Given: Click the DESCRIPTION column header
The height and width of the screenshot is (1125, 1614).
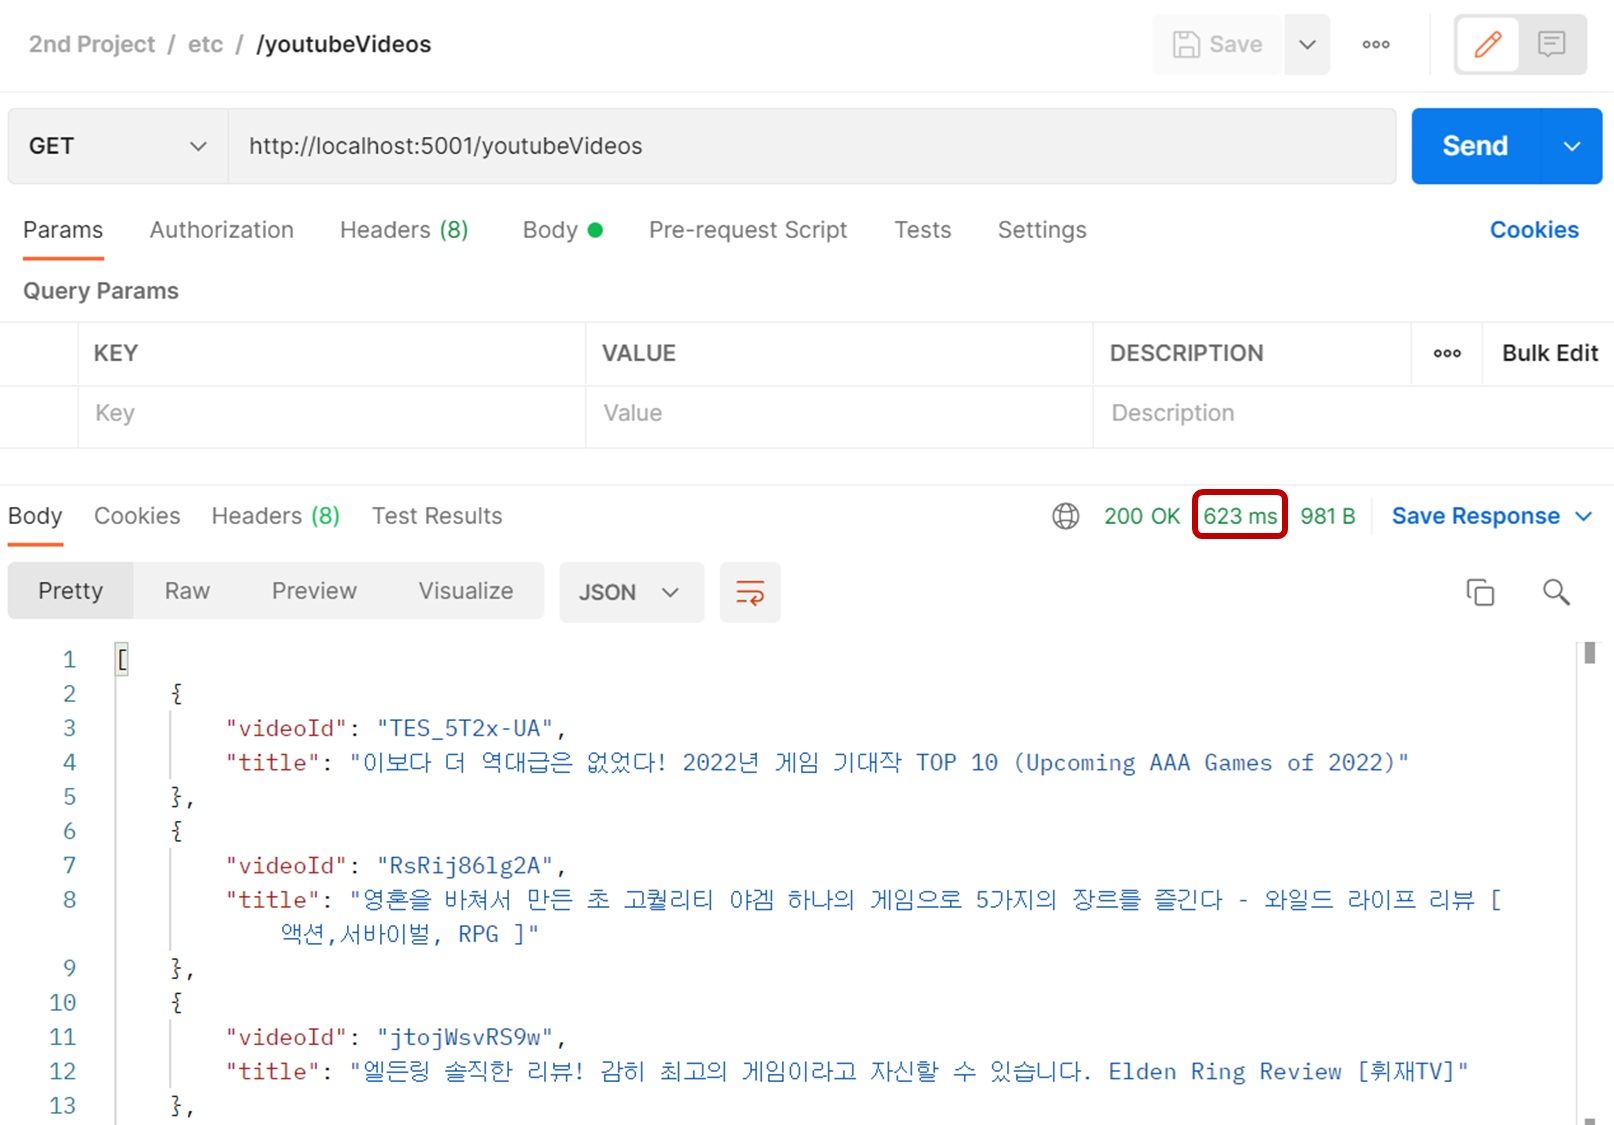Looking at the screenshot, I should click(1186, 353).
